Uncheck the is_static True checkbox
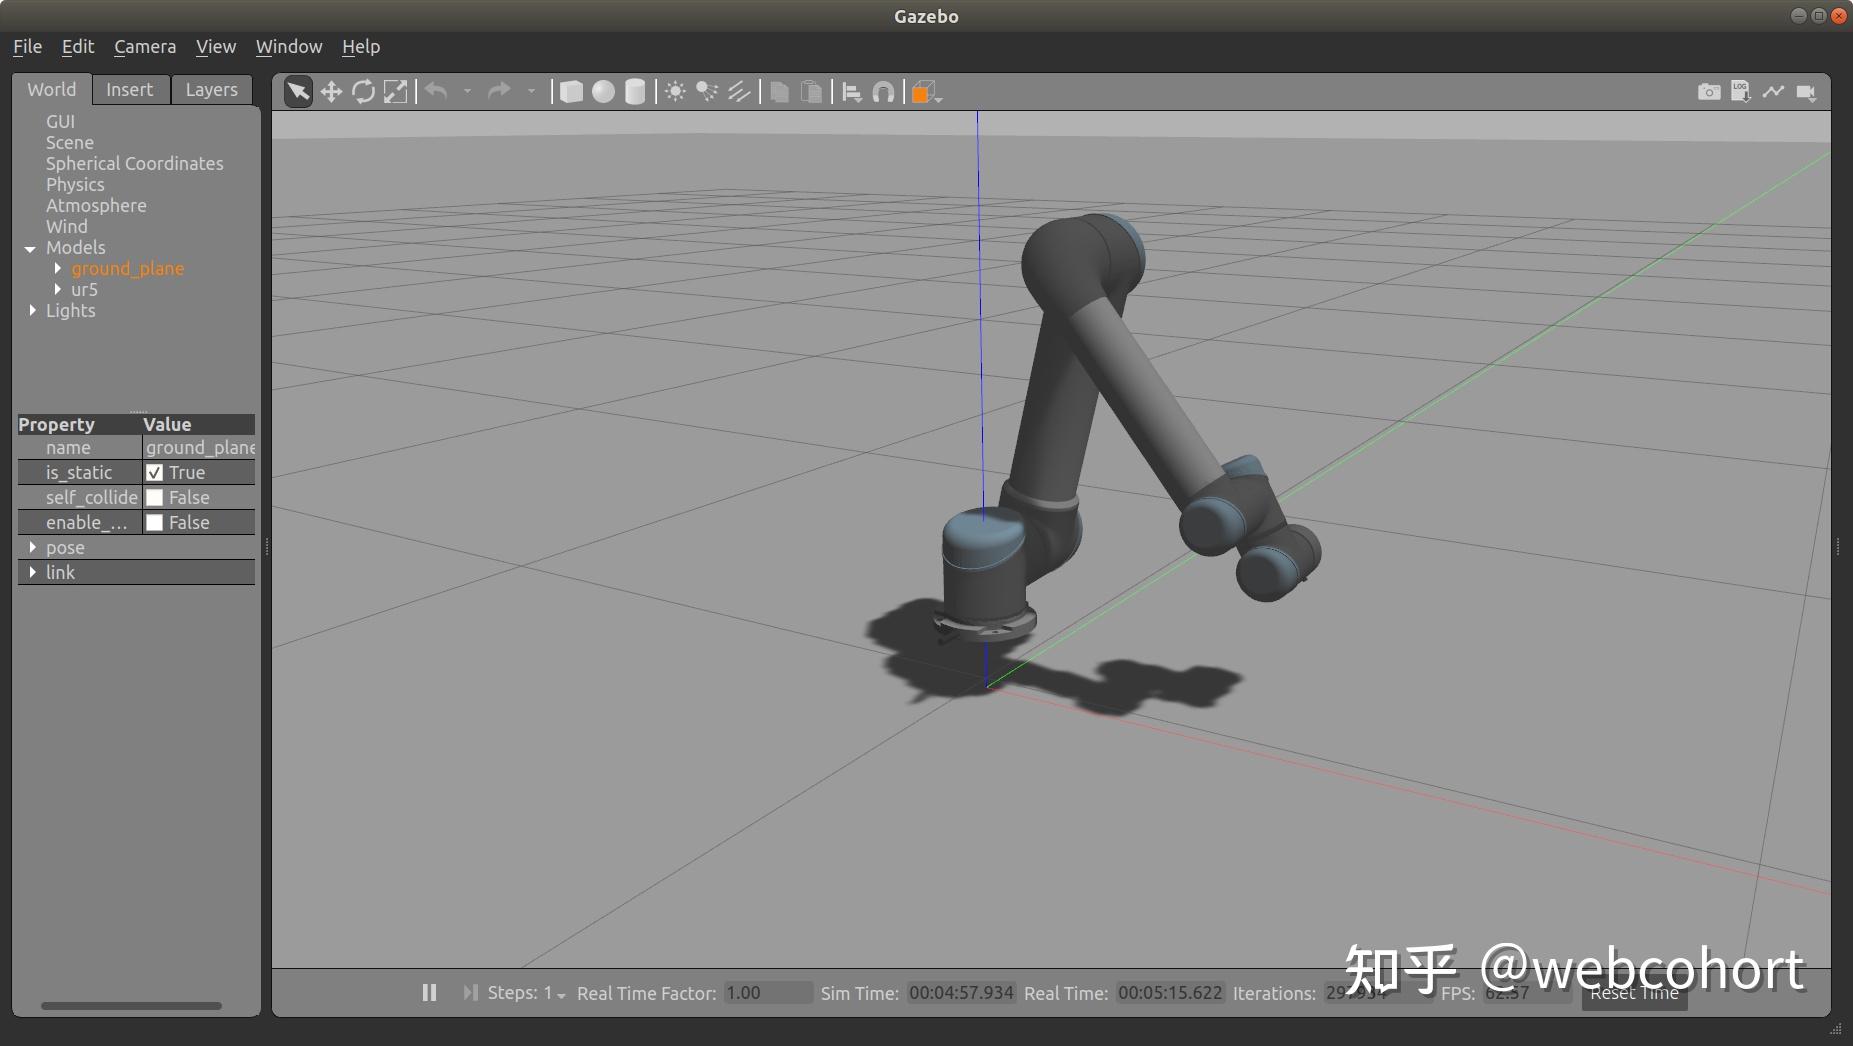Image resolution: width=1853 pixels, height=1046 pixels. [155, 472]
